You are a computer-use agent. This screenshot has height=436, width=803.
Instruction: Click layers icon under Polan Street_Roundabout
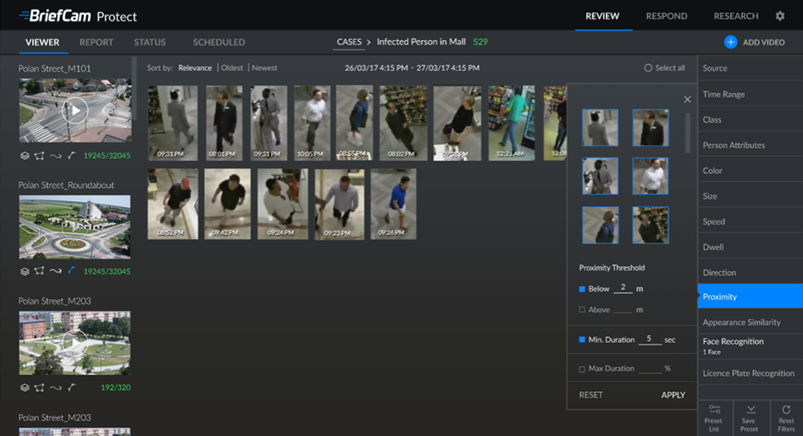click(x=25, y=272)
